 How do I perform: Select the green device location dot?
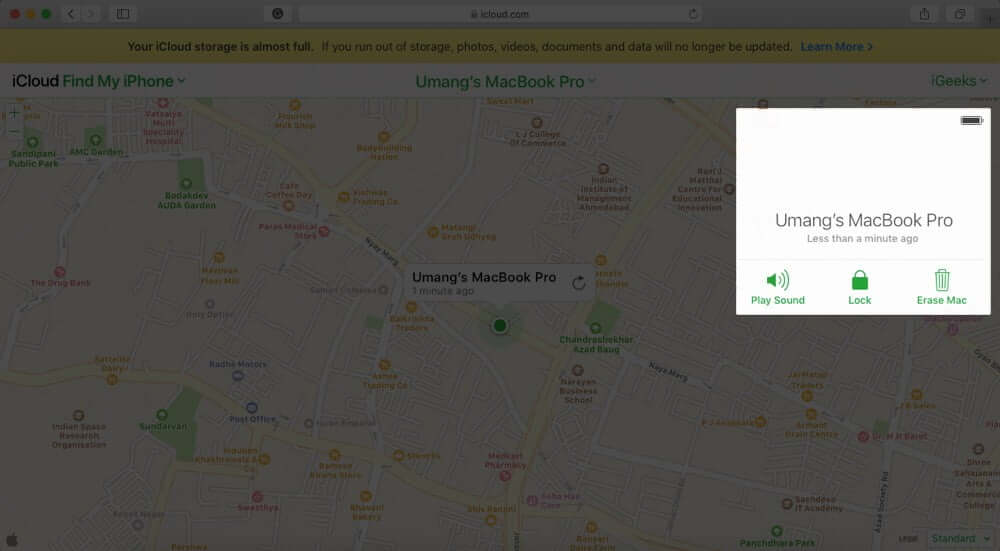click(x=500, y=326)
